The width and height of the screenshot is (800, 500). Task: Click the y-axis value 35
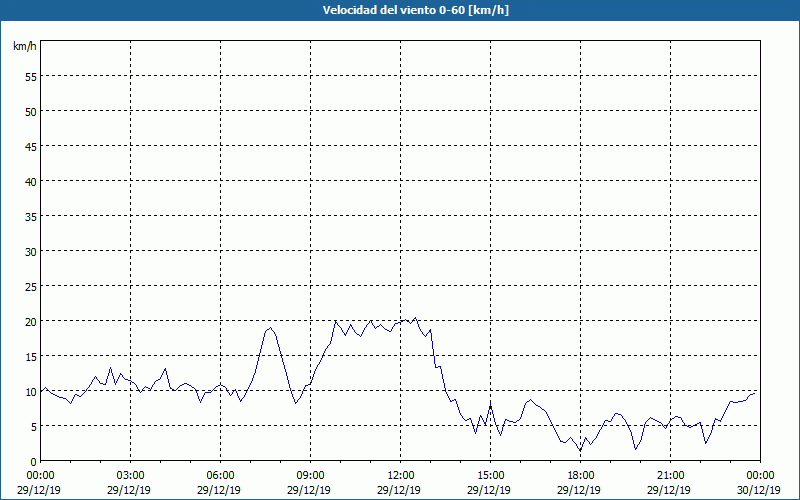[x=31, y=216]
